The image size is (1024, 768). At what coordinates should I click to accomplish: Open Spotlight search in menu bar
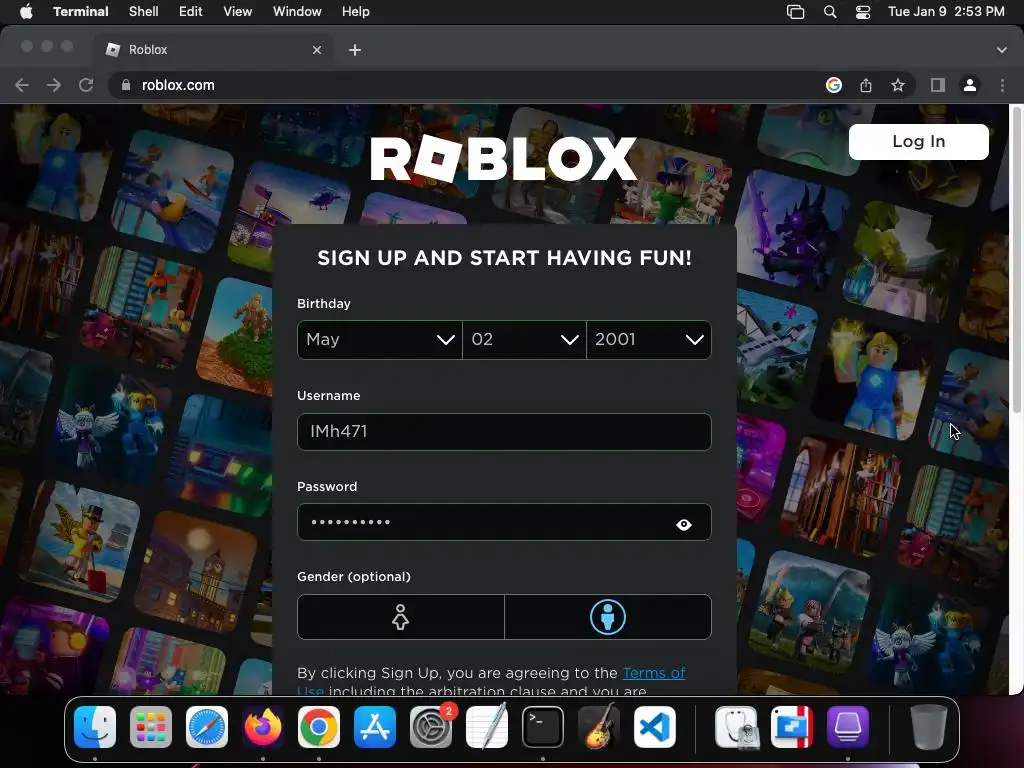[830, 12]
